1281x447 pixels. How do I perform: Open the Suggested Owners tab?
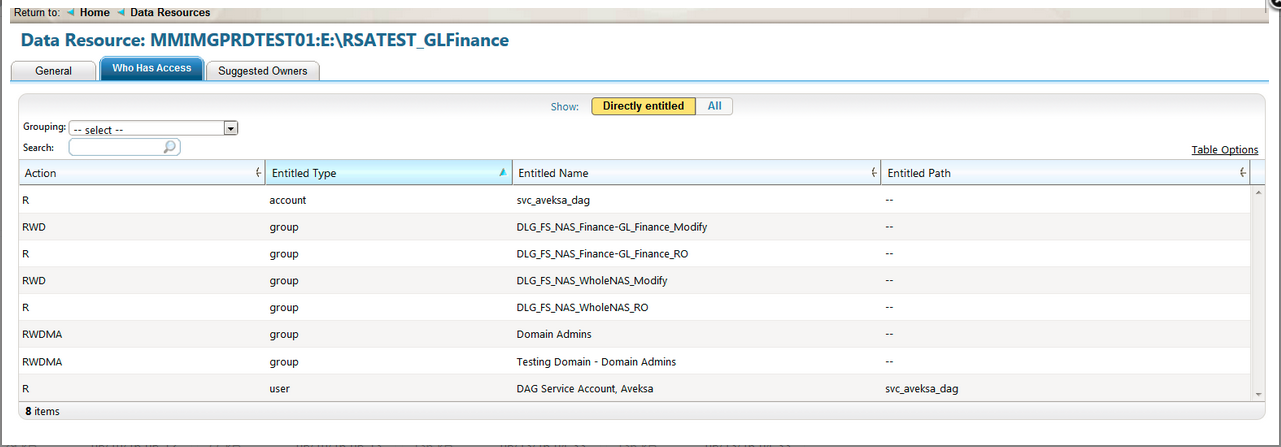[263, 71]
